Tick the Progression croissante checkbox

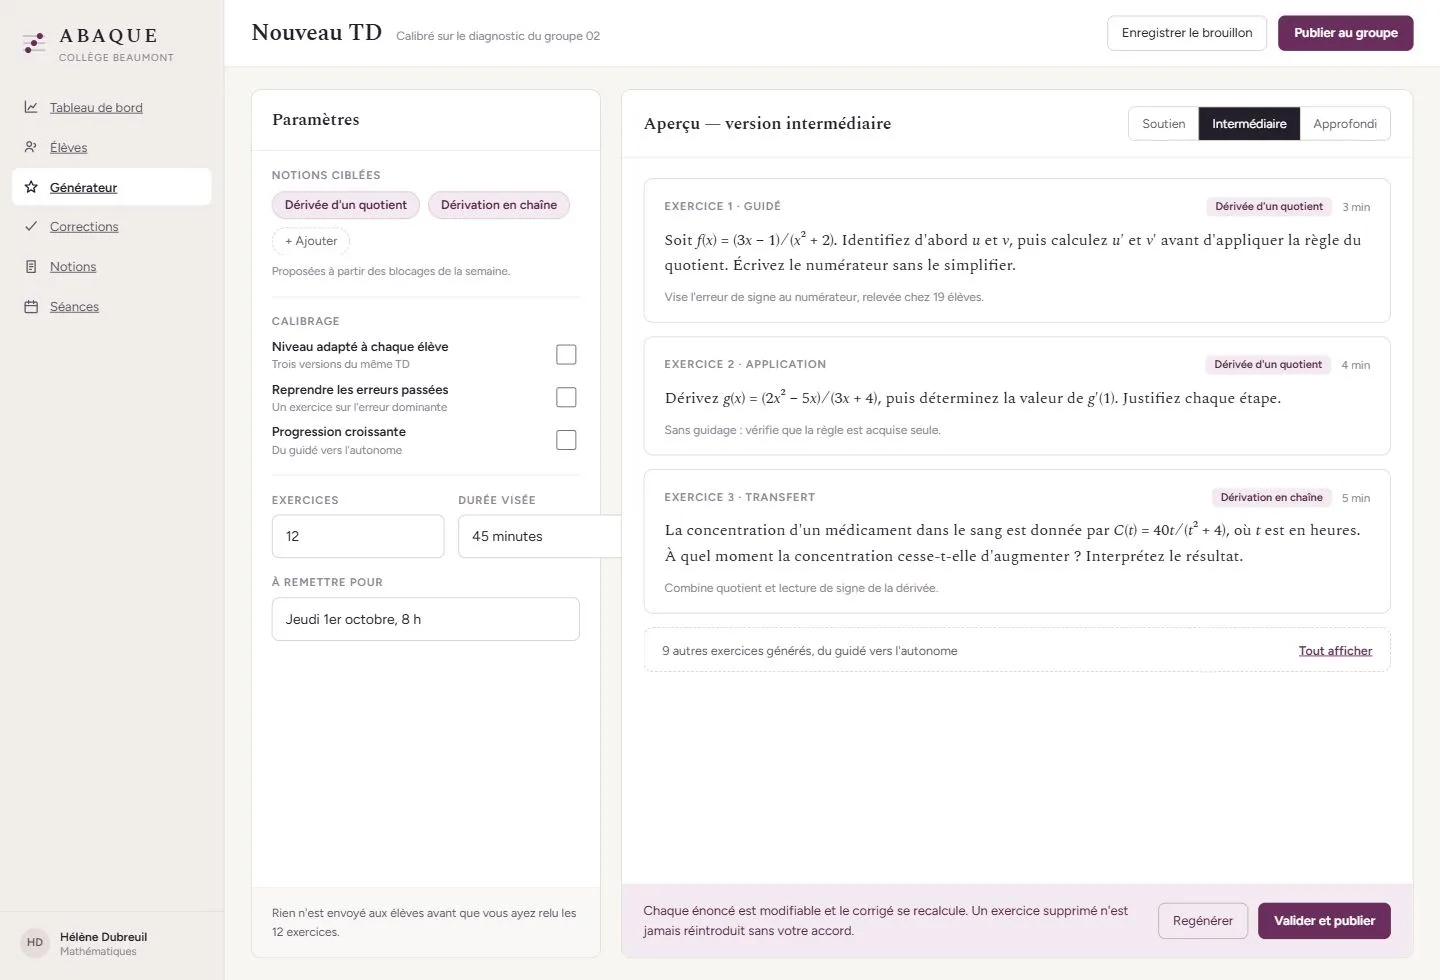566,440
